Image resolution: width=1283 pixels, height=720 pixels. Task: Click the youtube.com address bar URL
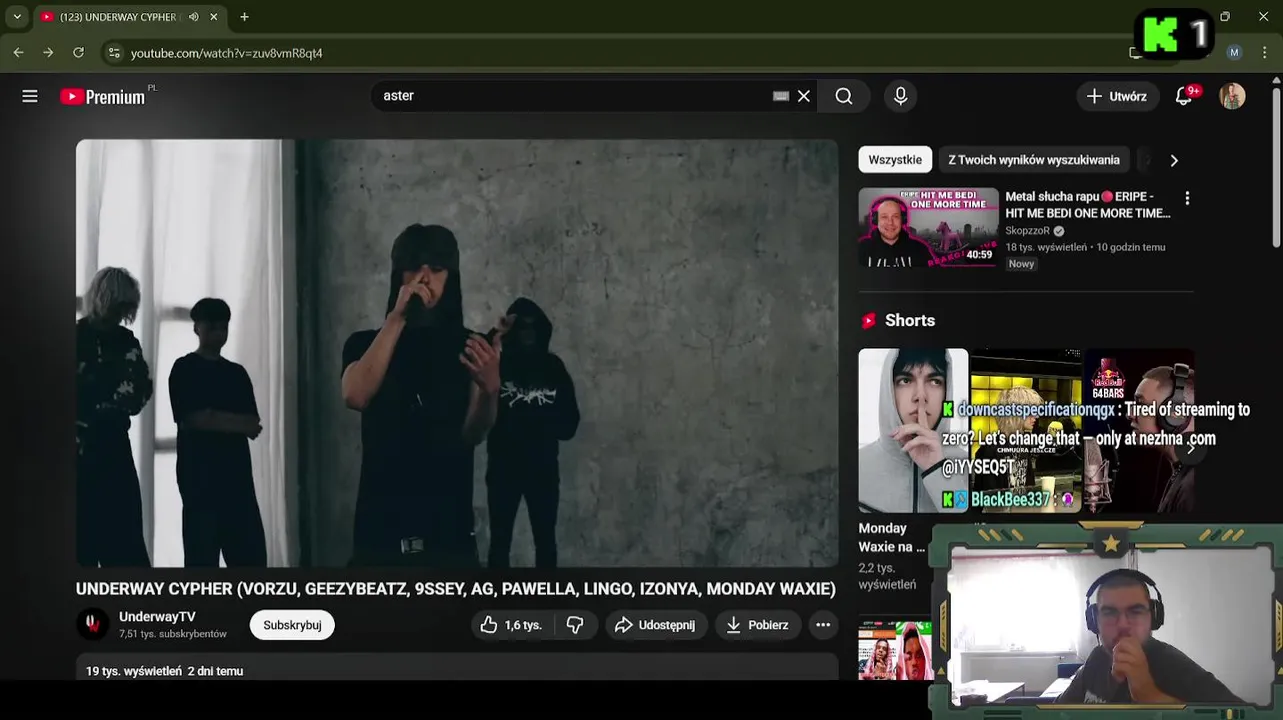[227, 53]
